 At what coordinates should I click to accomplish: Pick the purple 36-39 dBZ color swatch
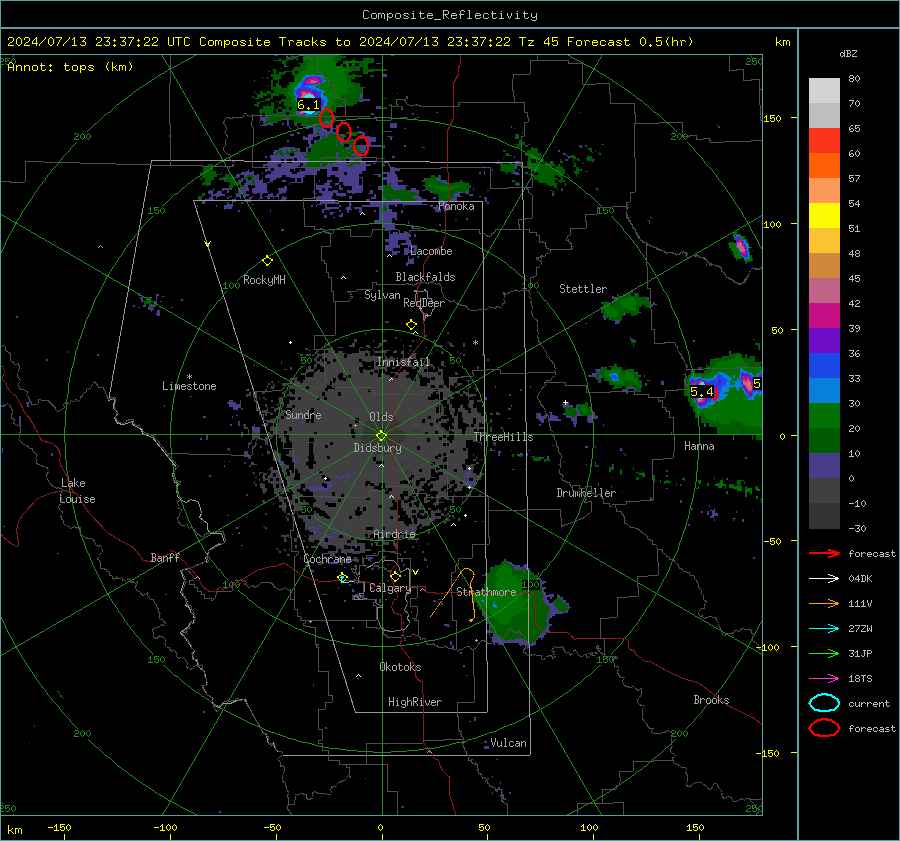tap(824, 340)
